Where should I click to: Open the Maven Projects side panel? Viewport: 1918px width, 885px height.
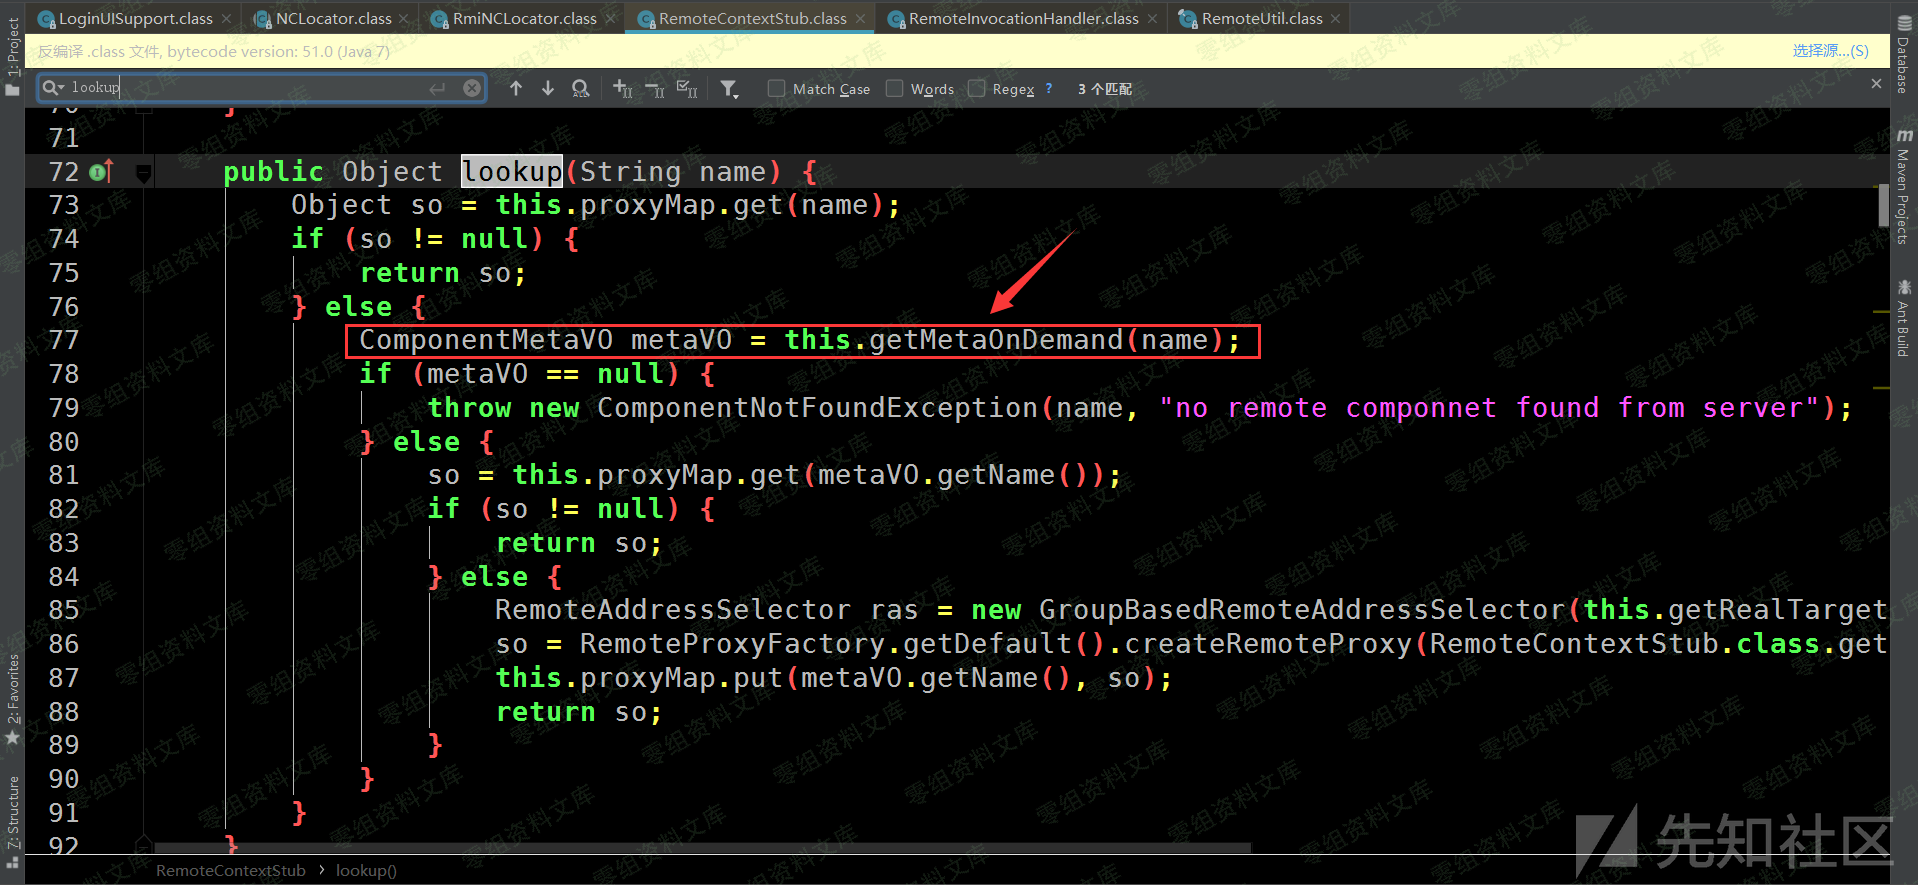click(x=1903, y=189)
